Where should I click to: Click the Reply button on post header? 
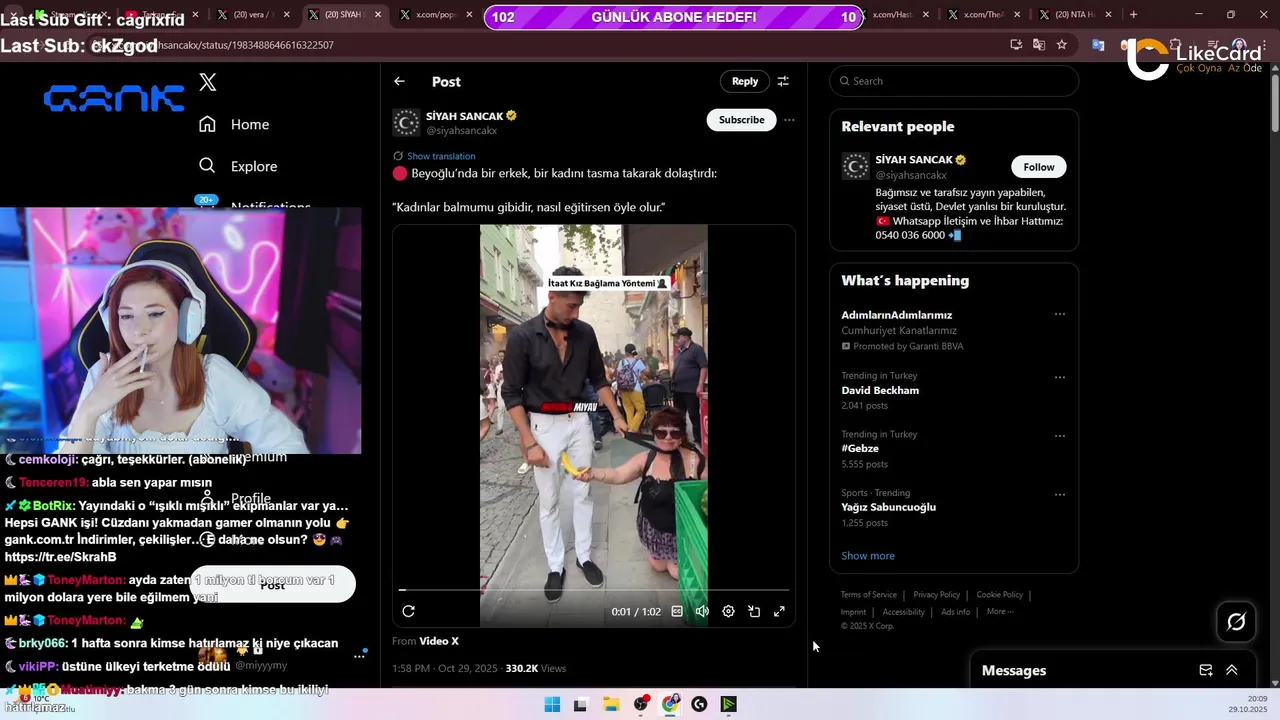pyautogui.click(x=745, y=81)
